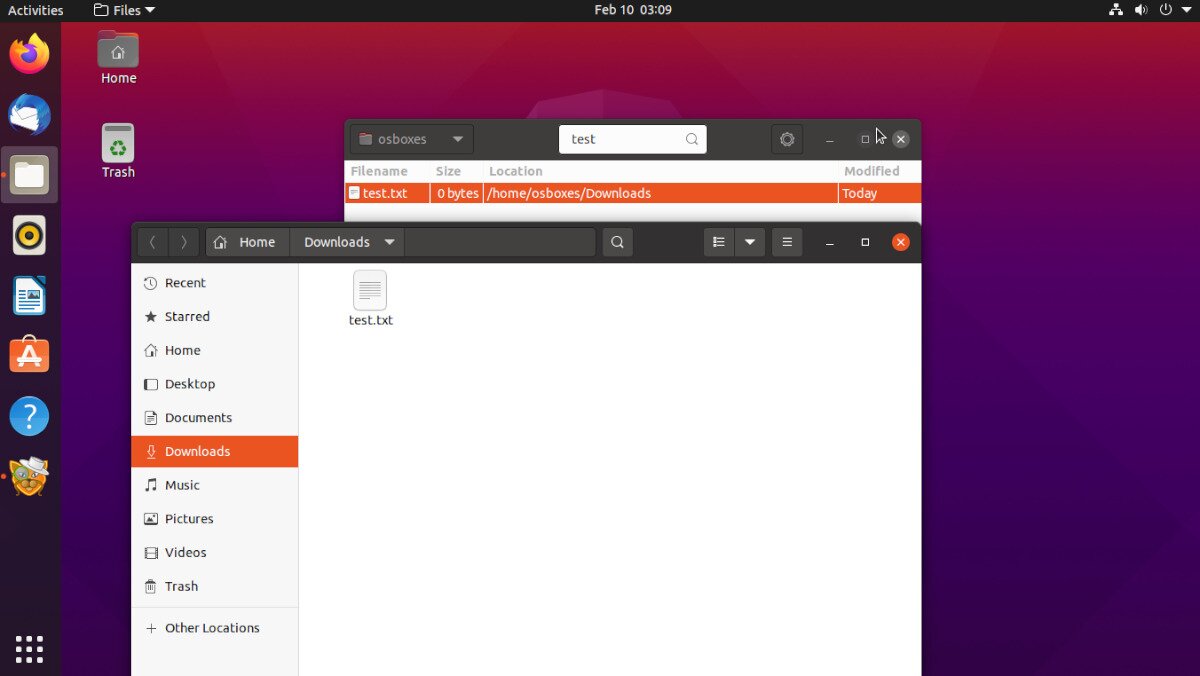
Task: Open Ubuntu Software from the dock
Action: coord(29,355)
